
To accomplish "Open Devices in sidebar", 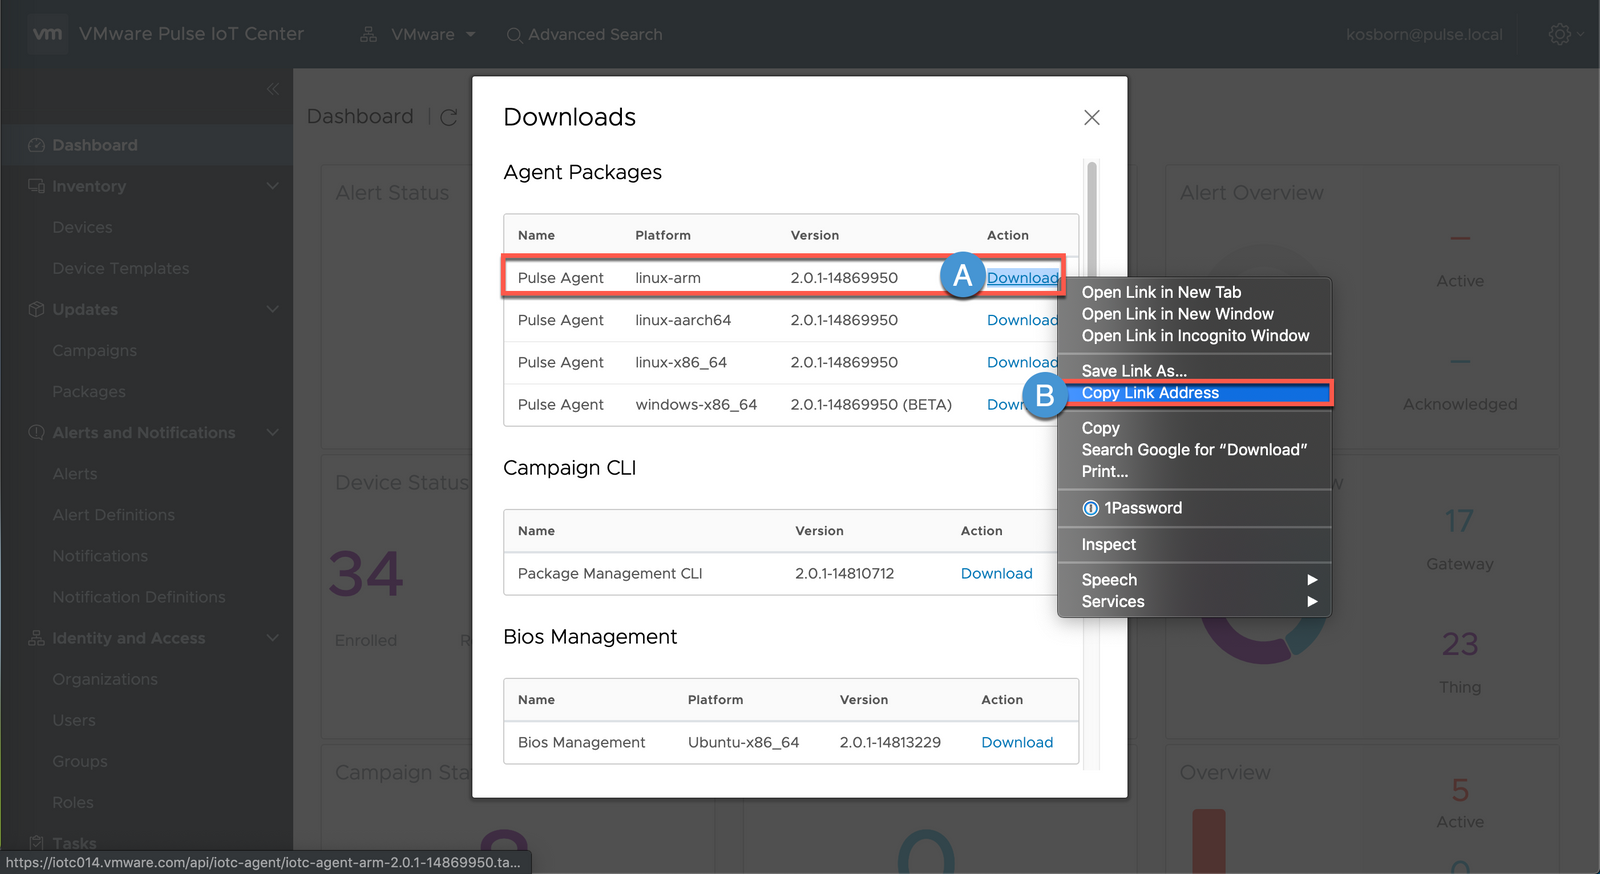I will click(82, 228).
